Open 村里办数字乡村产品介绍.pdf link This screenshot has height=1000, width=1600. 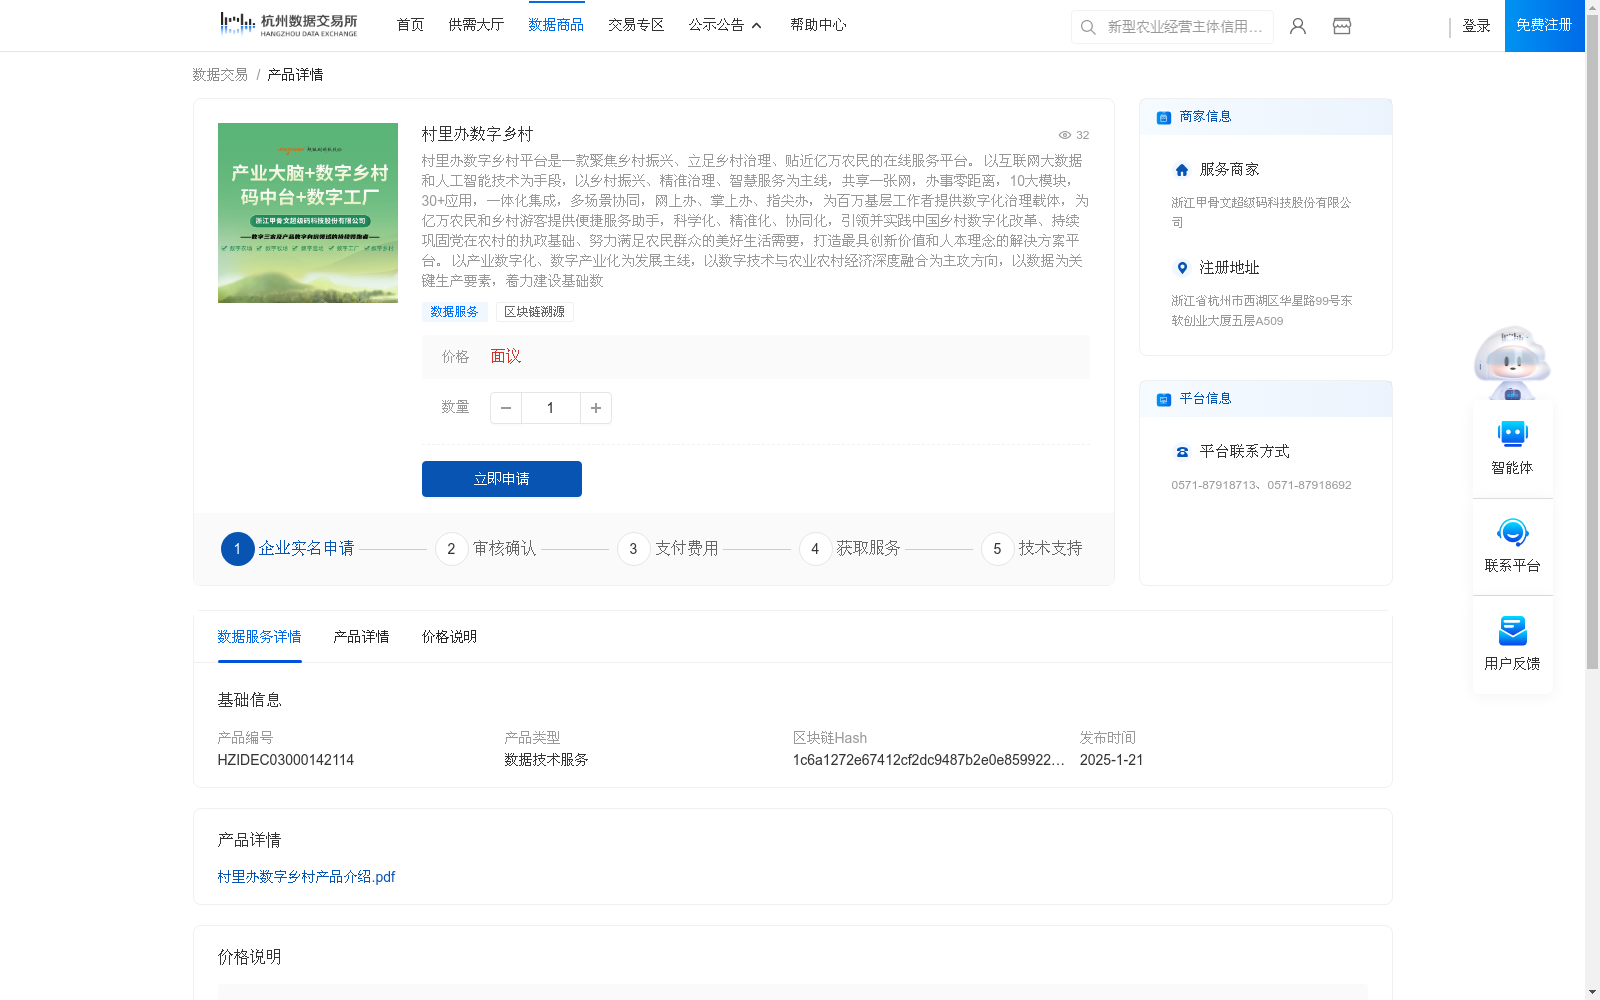click(x=306, y=877)
